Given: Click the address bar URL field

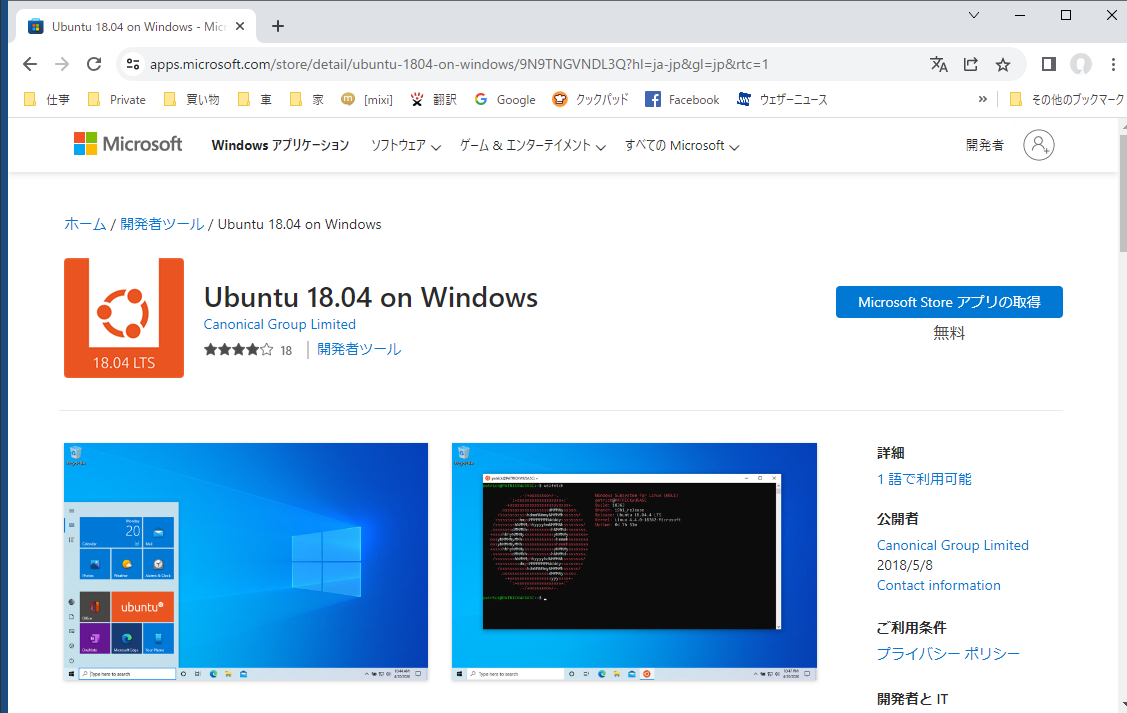Looking at the screenshot, I should click(x=459, y=64).
